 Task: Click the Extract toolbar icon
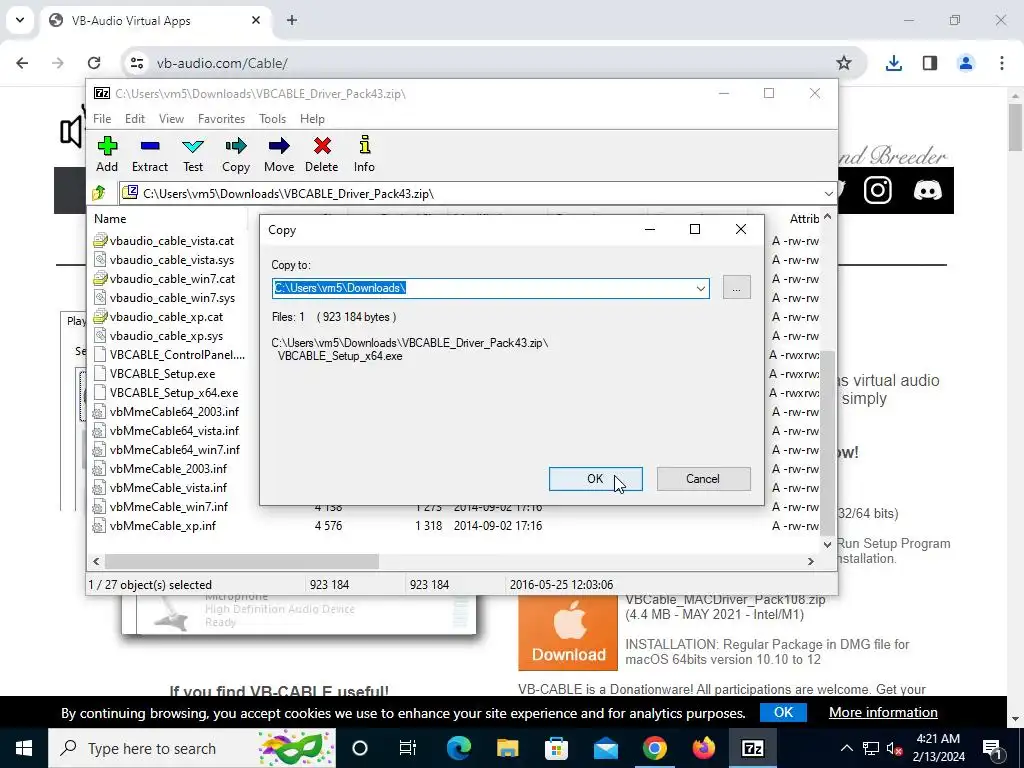click(x=150, y=155)
